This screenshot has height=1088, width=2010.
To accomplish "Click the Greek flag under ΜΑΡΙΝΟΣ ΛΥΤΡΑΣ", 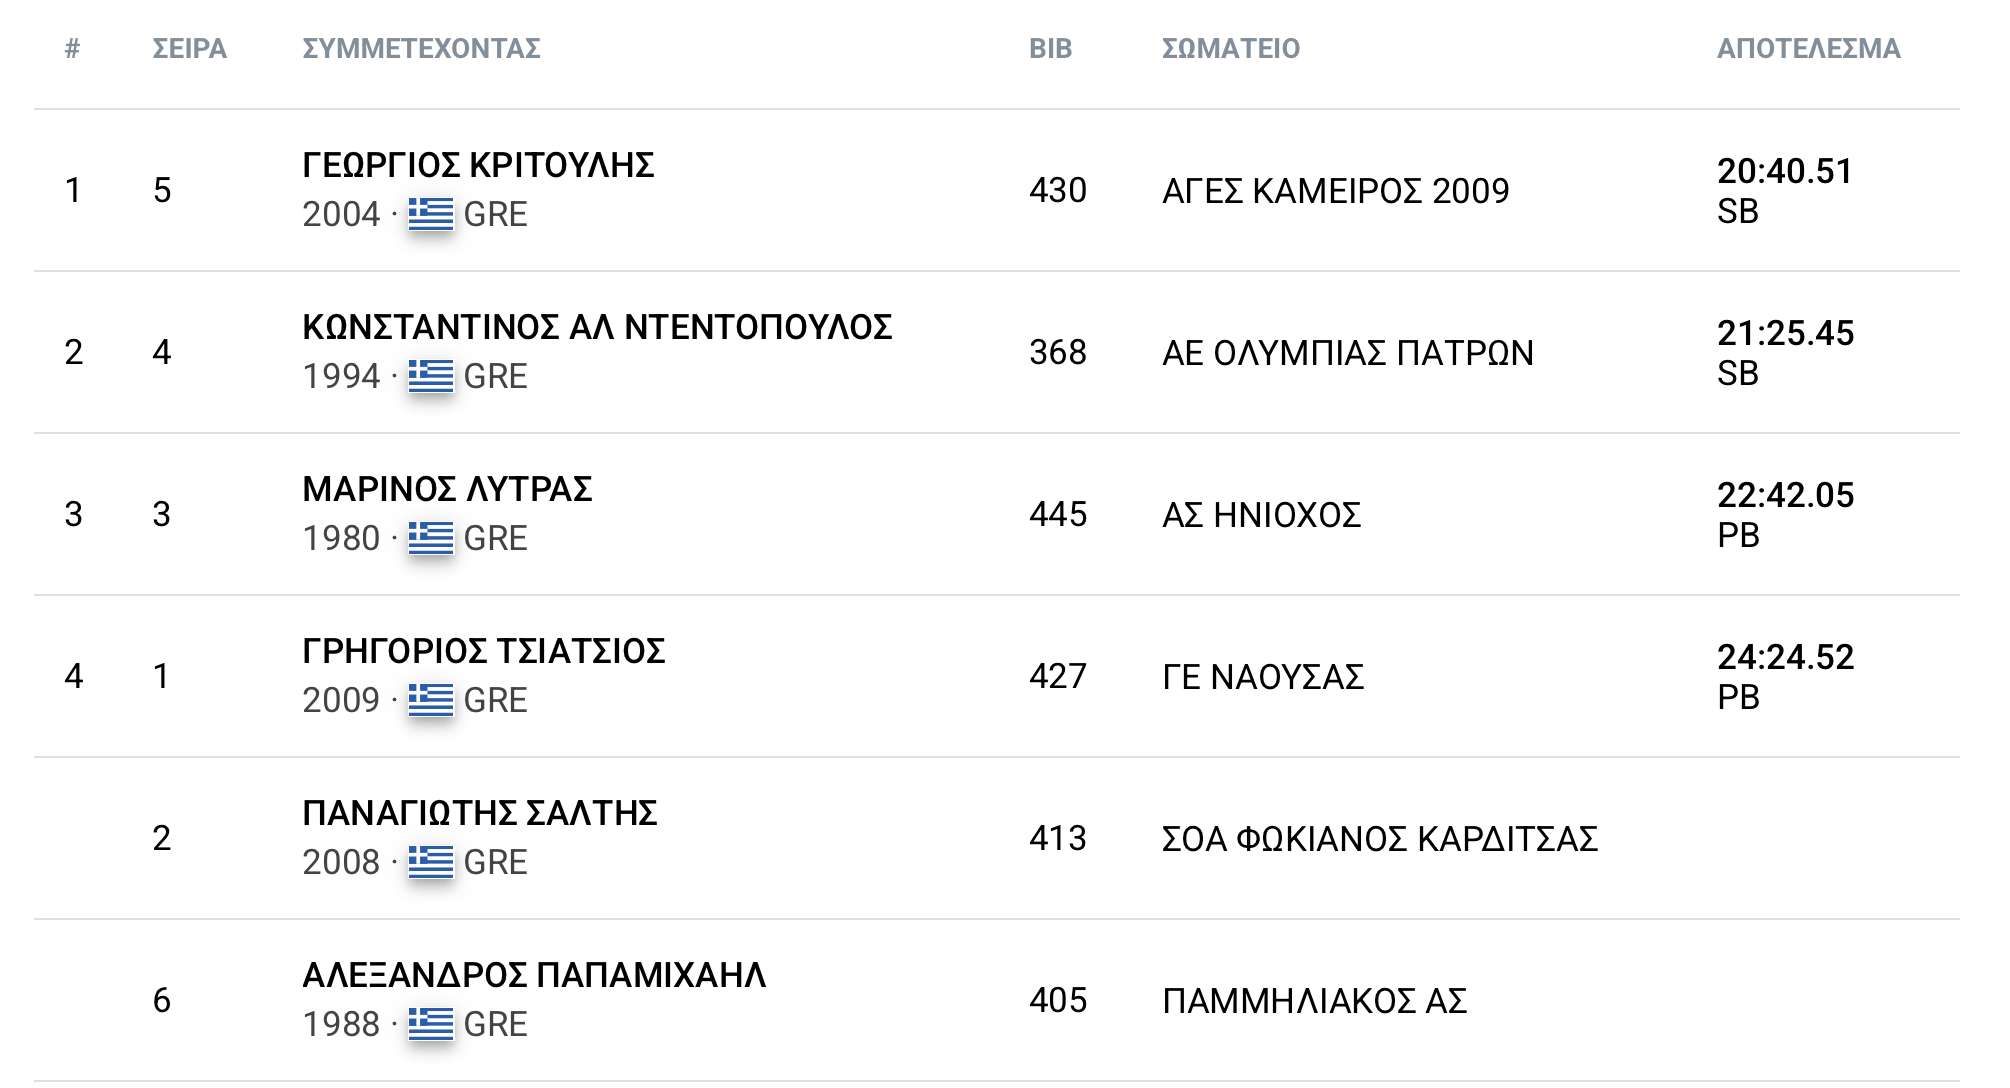I will tap(431, 538).
